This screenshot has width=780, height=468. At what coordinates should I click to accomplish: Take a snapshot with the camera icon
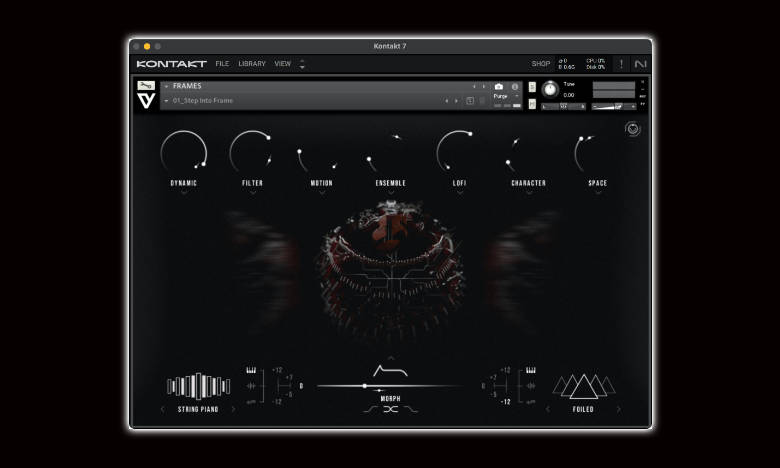point(499,87)
